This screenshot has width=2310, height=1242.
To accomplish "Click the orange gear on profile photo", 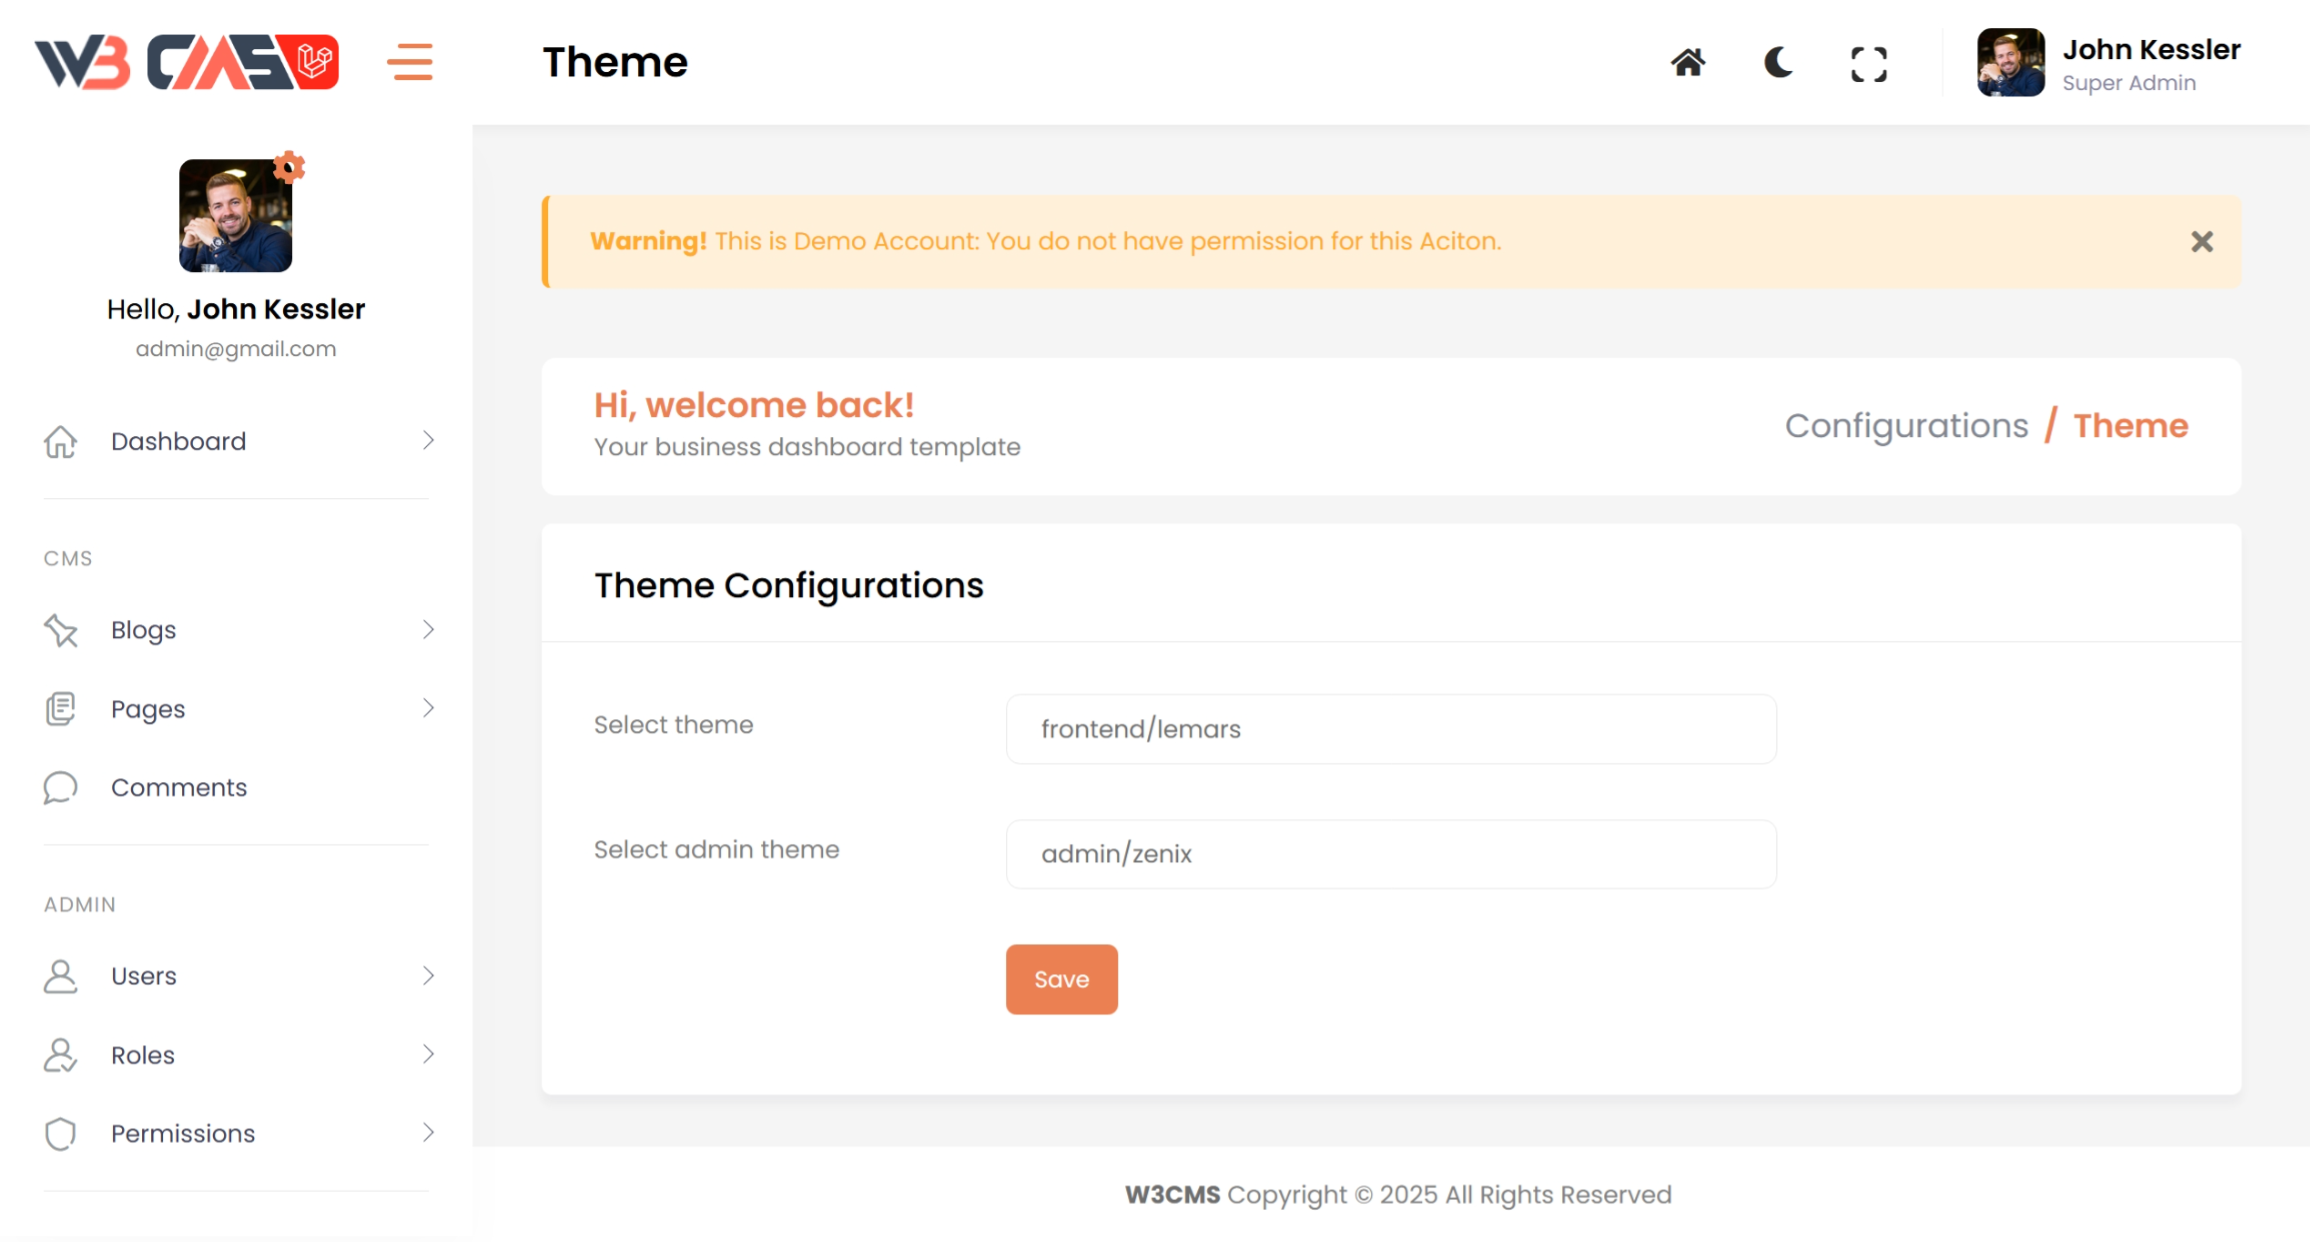I will (289, 166).
